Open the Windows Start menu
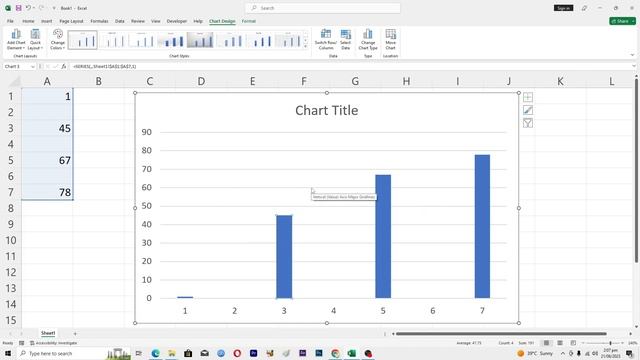Screen dimensions: 640x360 8,353
